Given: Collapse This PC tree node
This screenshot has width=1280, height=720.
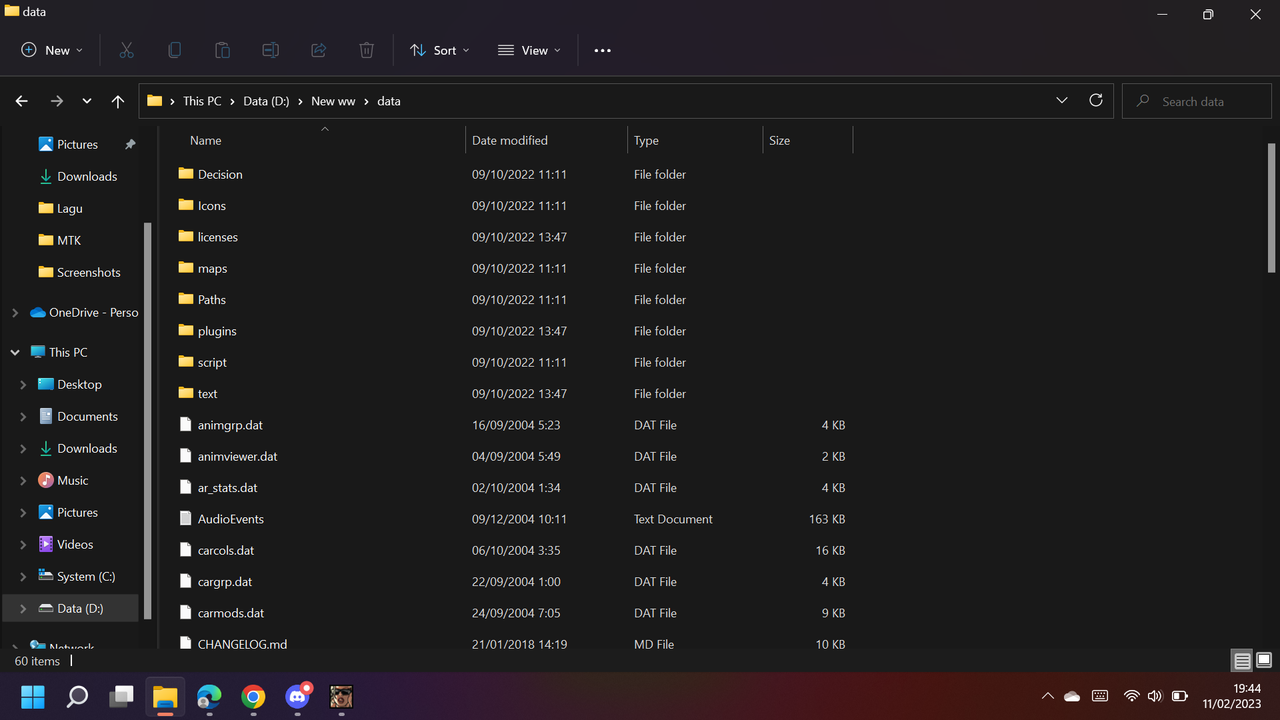Looking at the screenshot, I should point(14,352).
